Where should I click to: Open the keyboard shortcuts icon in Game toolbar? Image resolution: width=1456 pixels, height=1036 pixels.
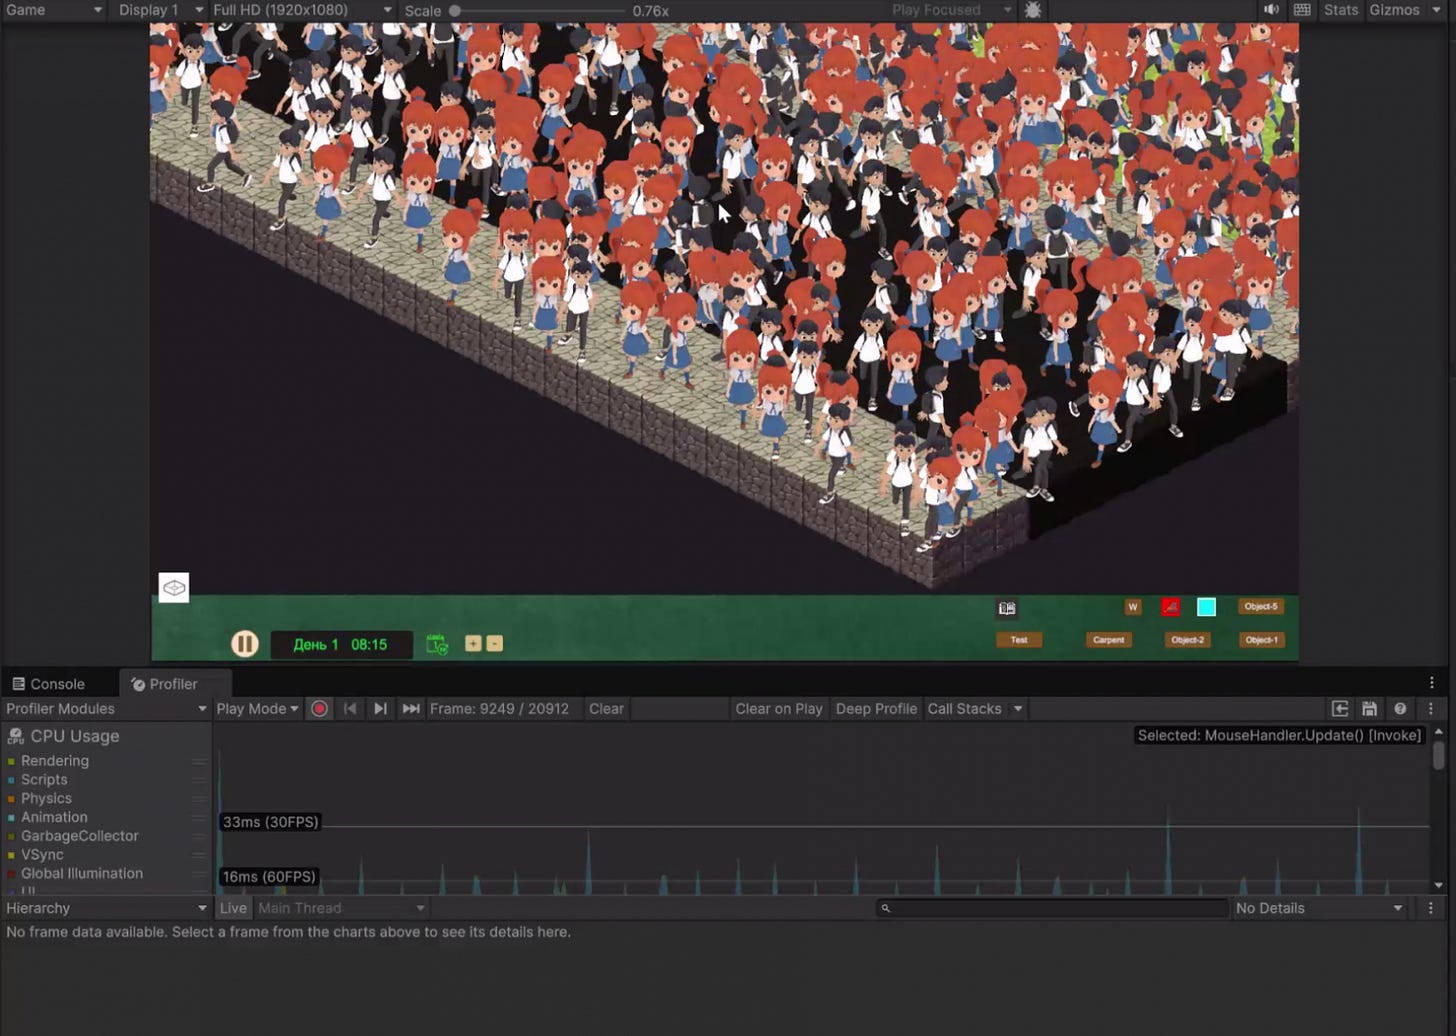[1302, 10]
